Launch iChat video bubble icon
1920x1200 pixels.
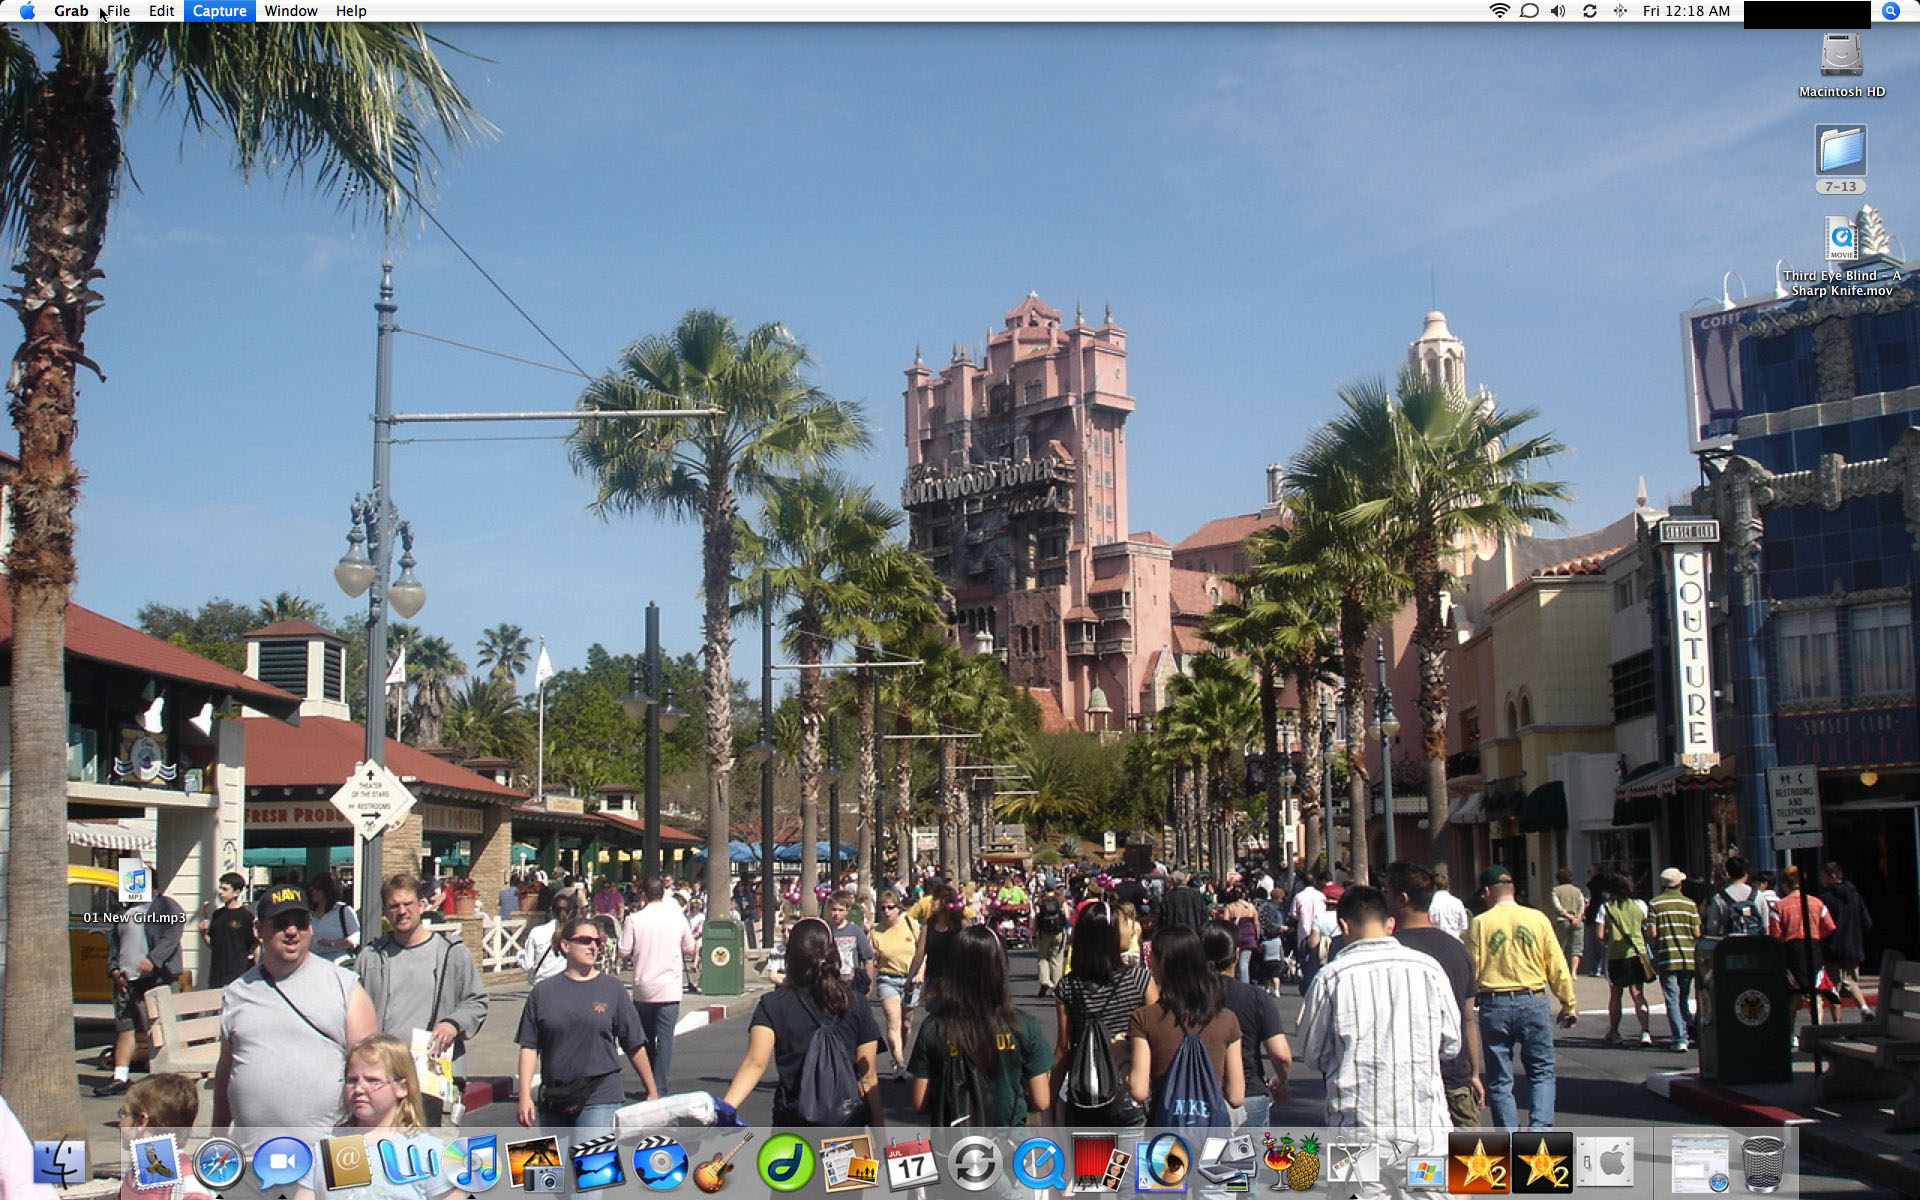282,1164
